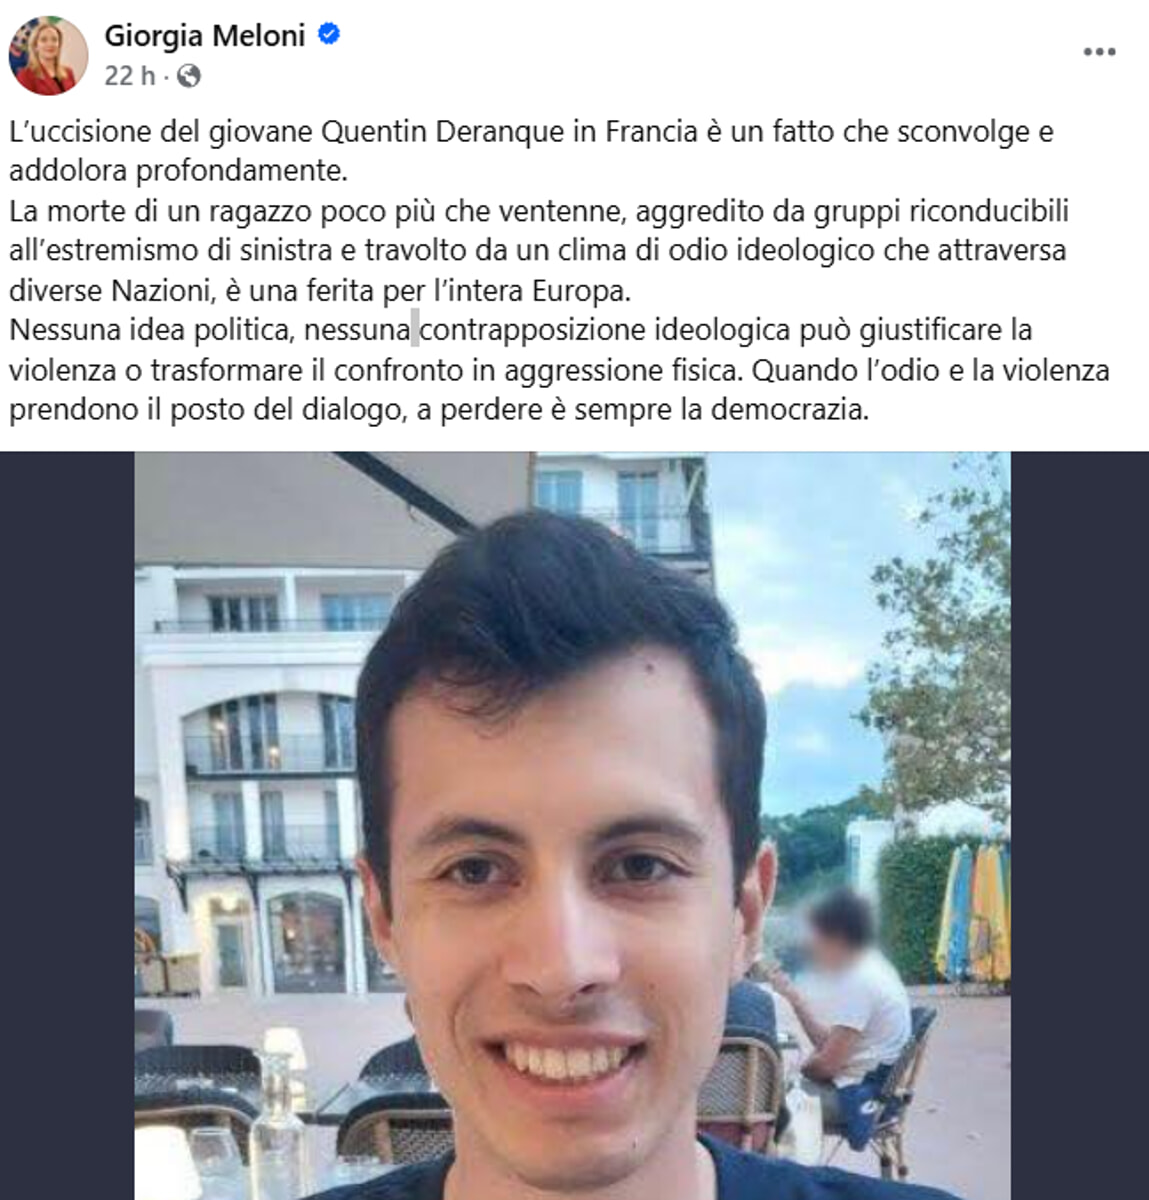Click the dark right margin beside the photo
Image resolution: width=1149 pixels, height=1200 pixels.
tap(1080, 825)
